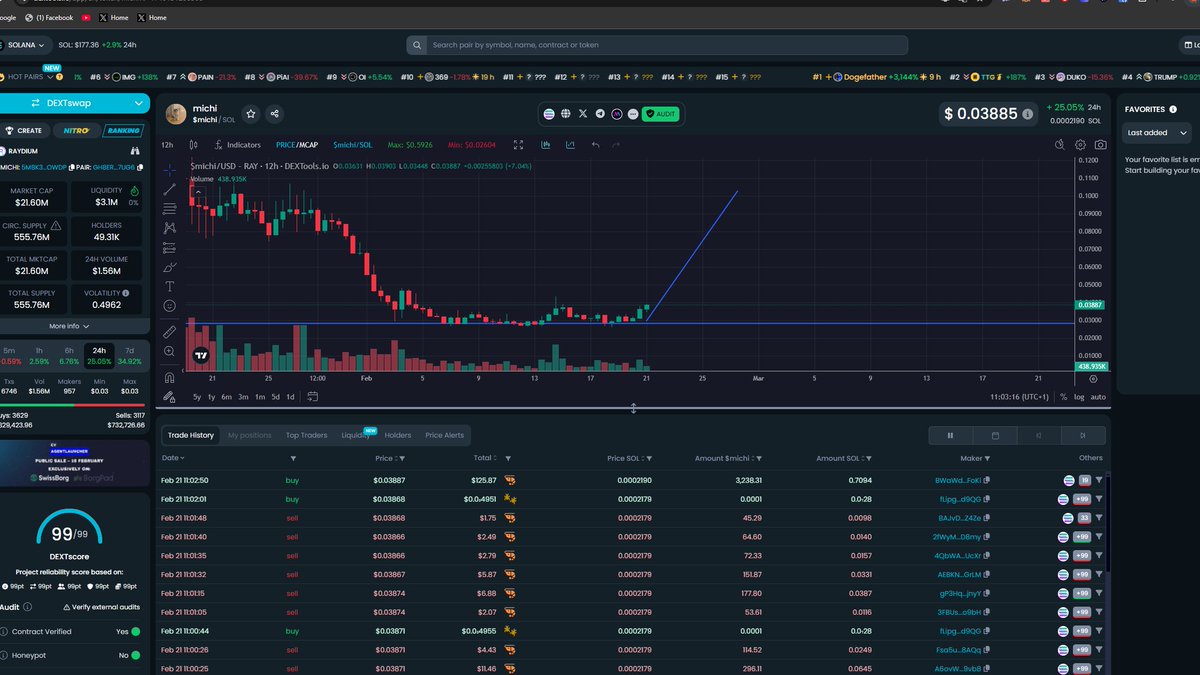This screenshot has height=675, width=1200.
Task: Click the RANKING button
Action: click(124, 131)
